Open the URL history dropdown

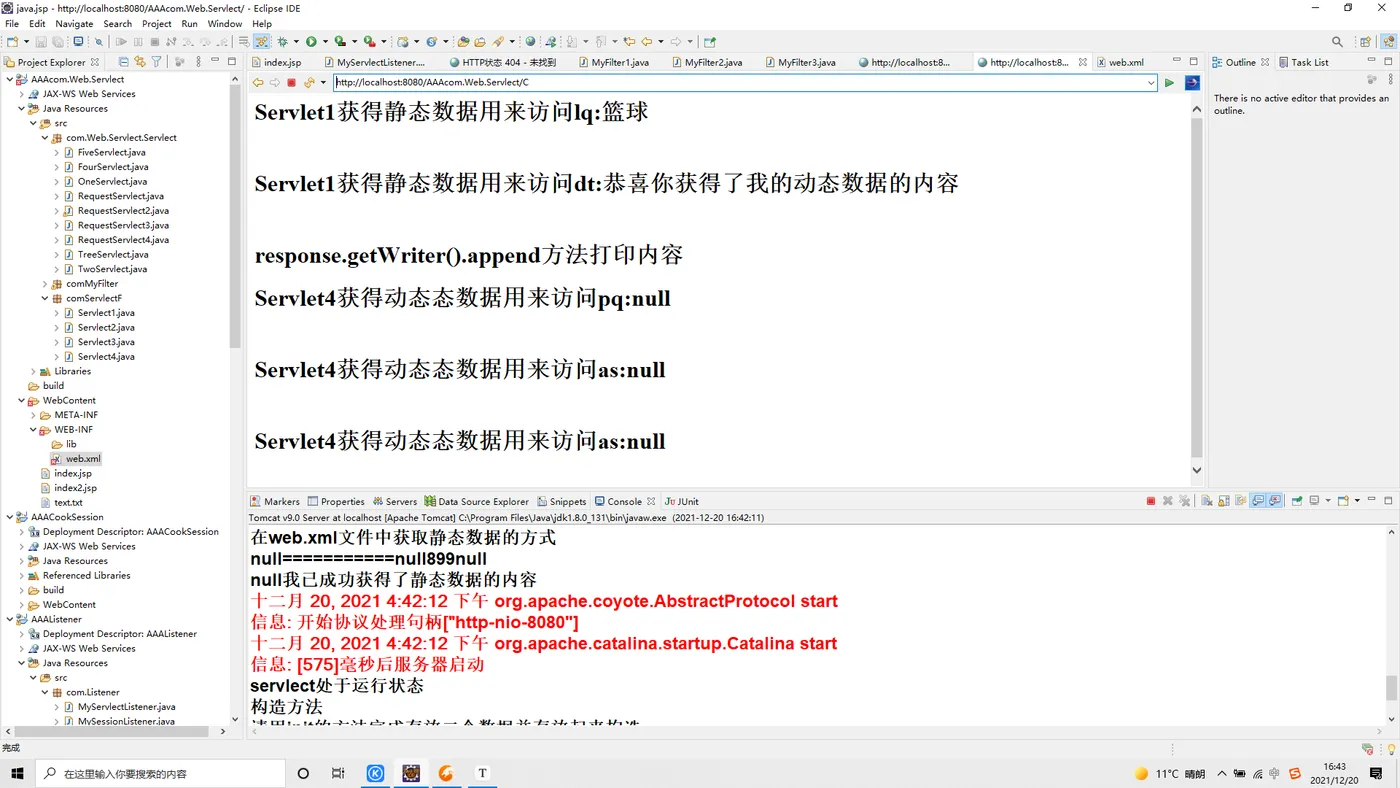pos(1151,83)
